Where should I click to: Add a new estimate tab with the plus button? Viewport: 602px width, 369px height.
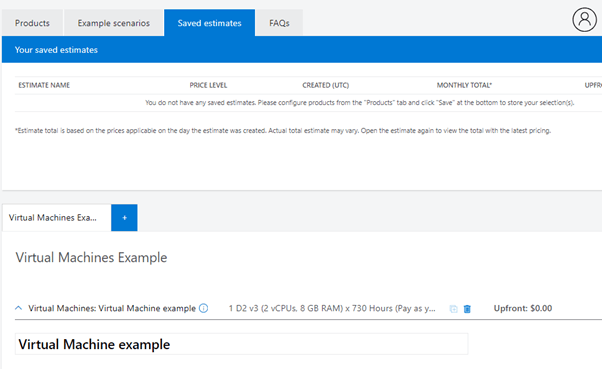coord(124,218)
